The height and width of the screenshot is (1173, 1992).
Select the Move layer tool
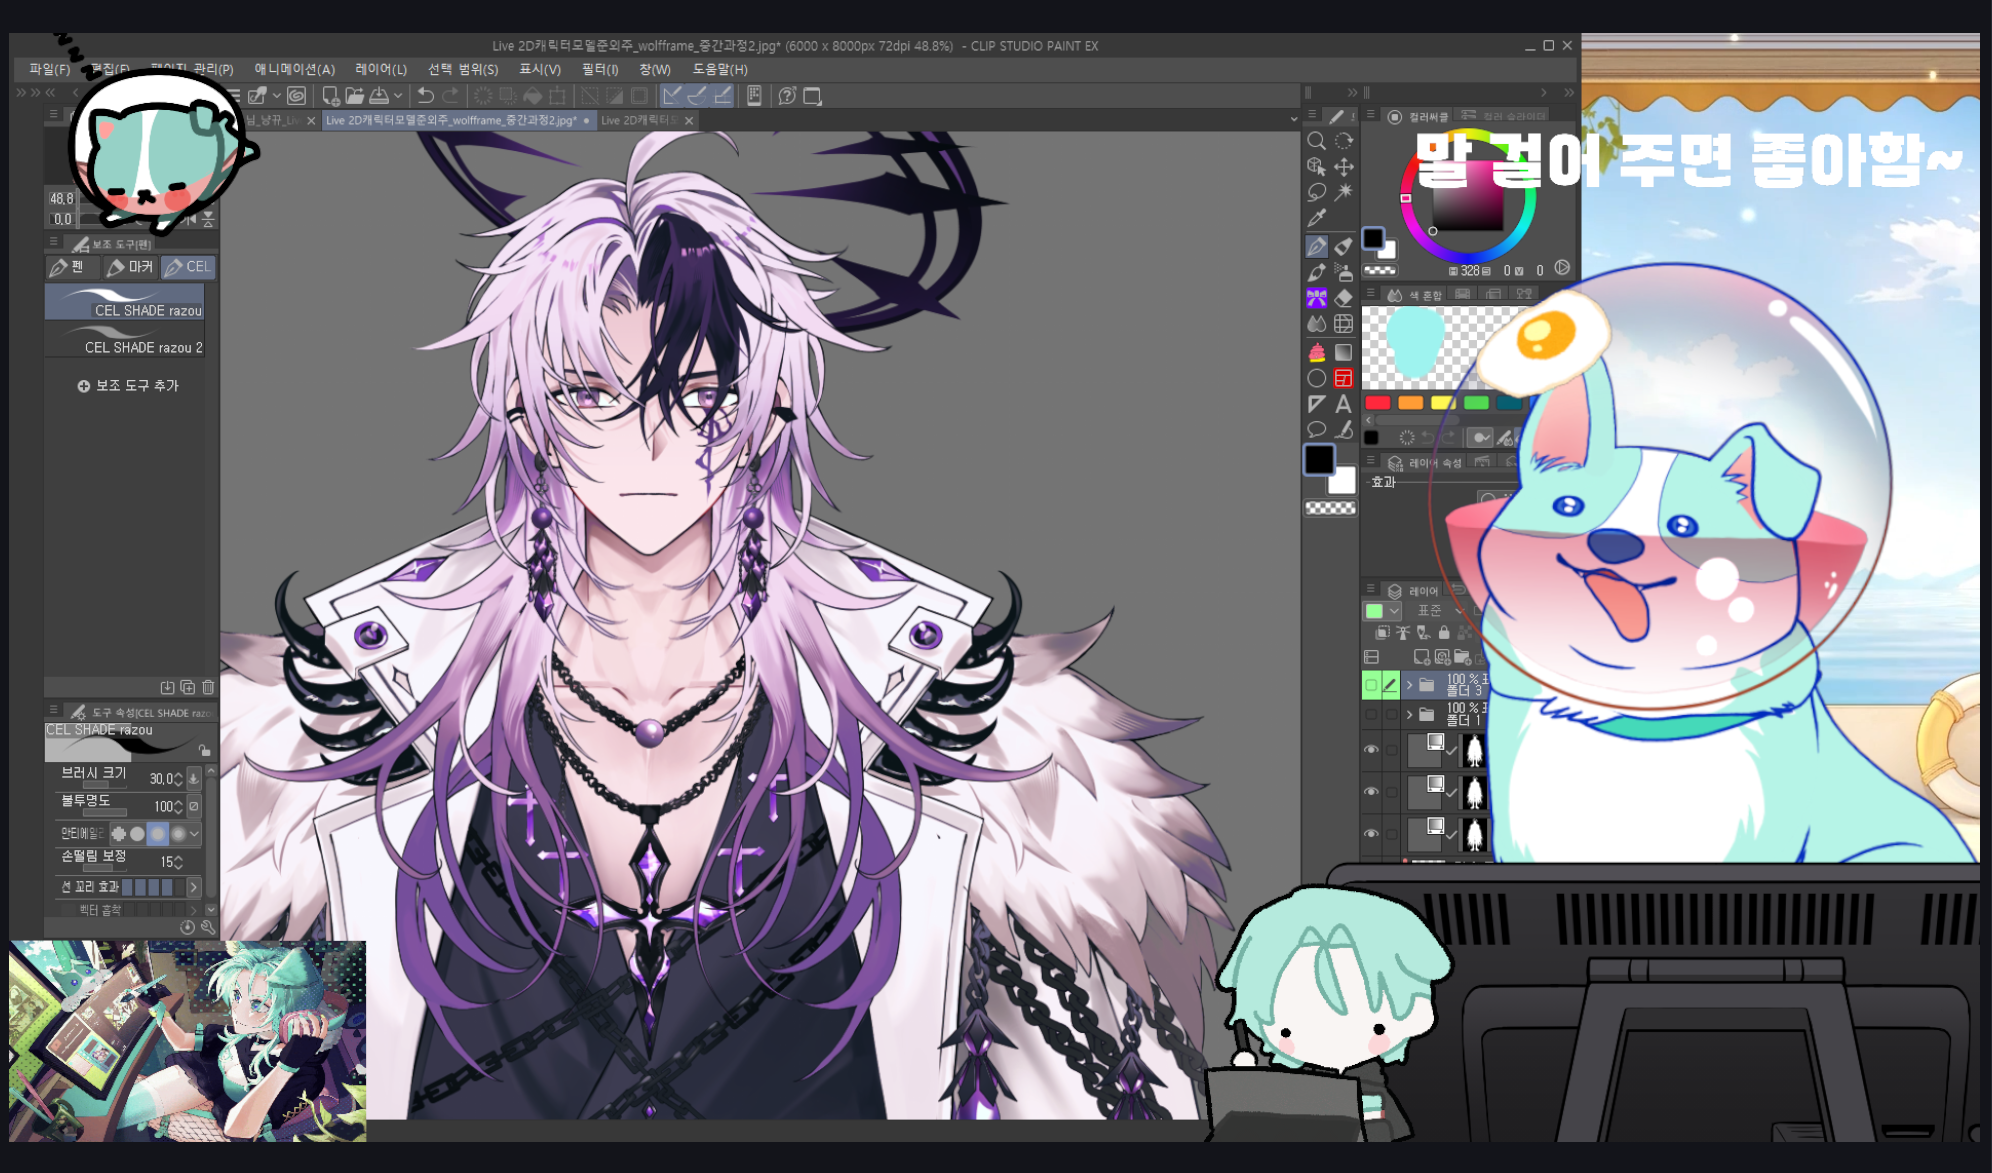click(x=1344, y=167)
